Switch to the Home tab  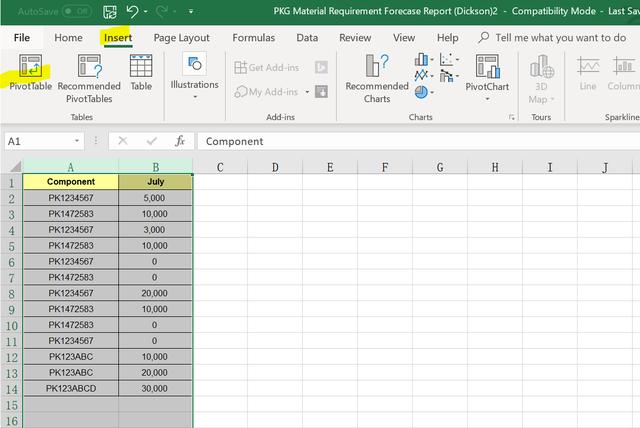(x=68, y=38)
